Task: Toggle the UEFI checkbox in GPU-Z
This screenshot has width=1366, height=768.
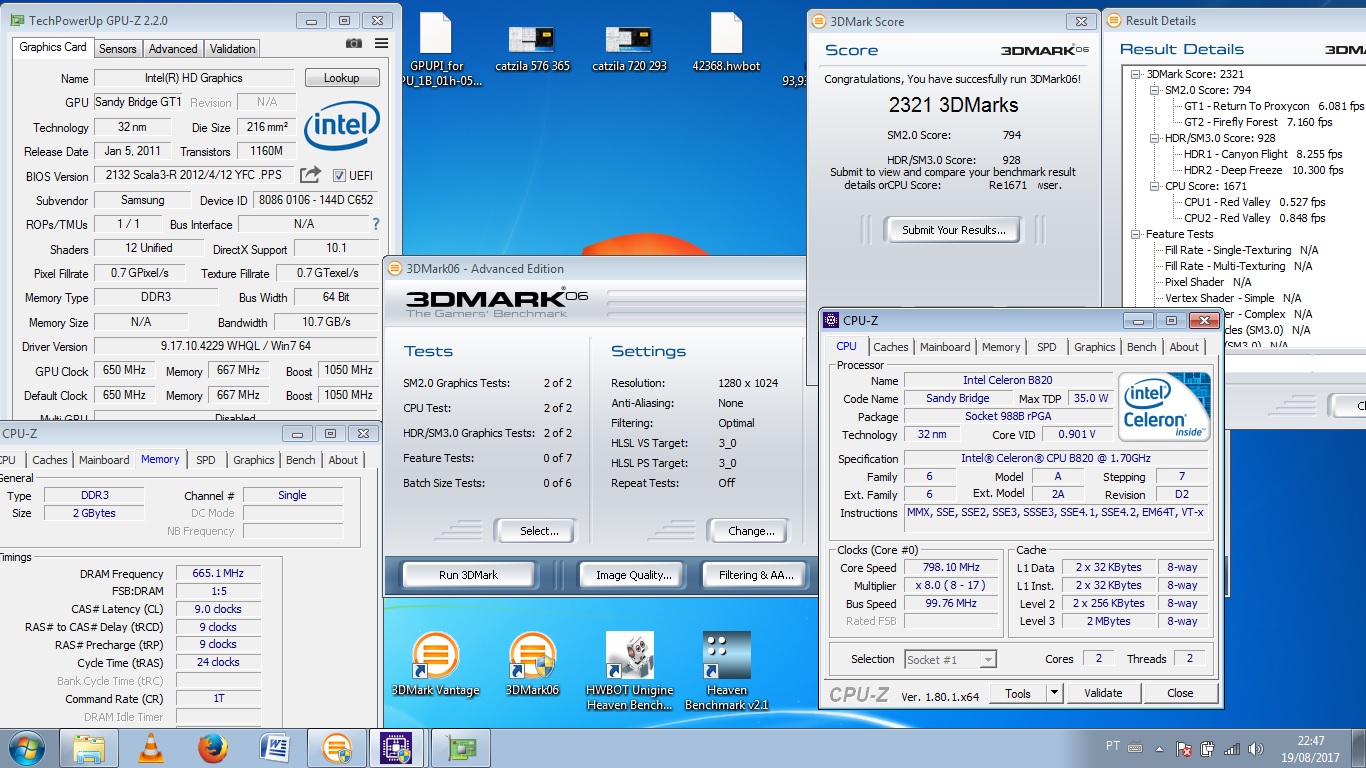Action: (x=339, y=175)
